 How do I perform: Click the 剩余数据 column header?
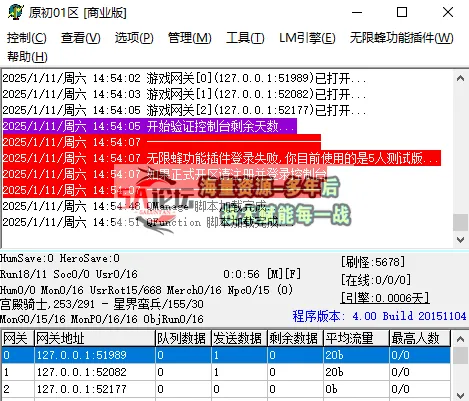pyautogui.click(x=295, y=338)
